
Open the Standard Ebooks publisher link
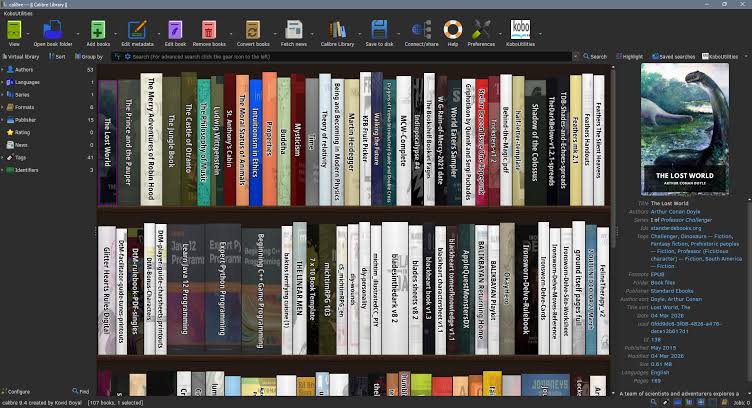click(x=672, y=291)
